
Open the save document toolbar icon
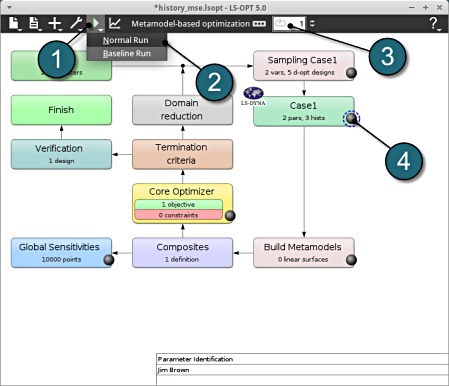34,24
